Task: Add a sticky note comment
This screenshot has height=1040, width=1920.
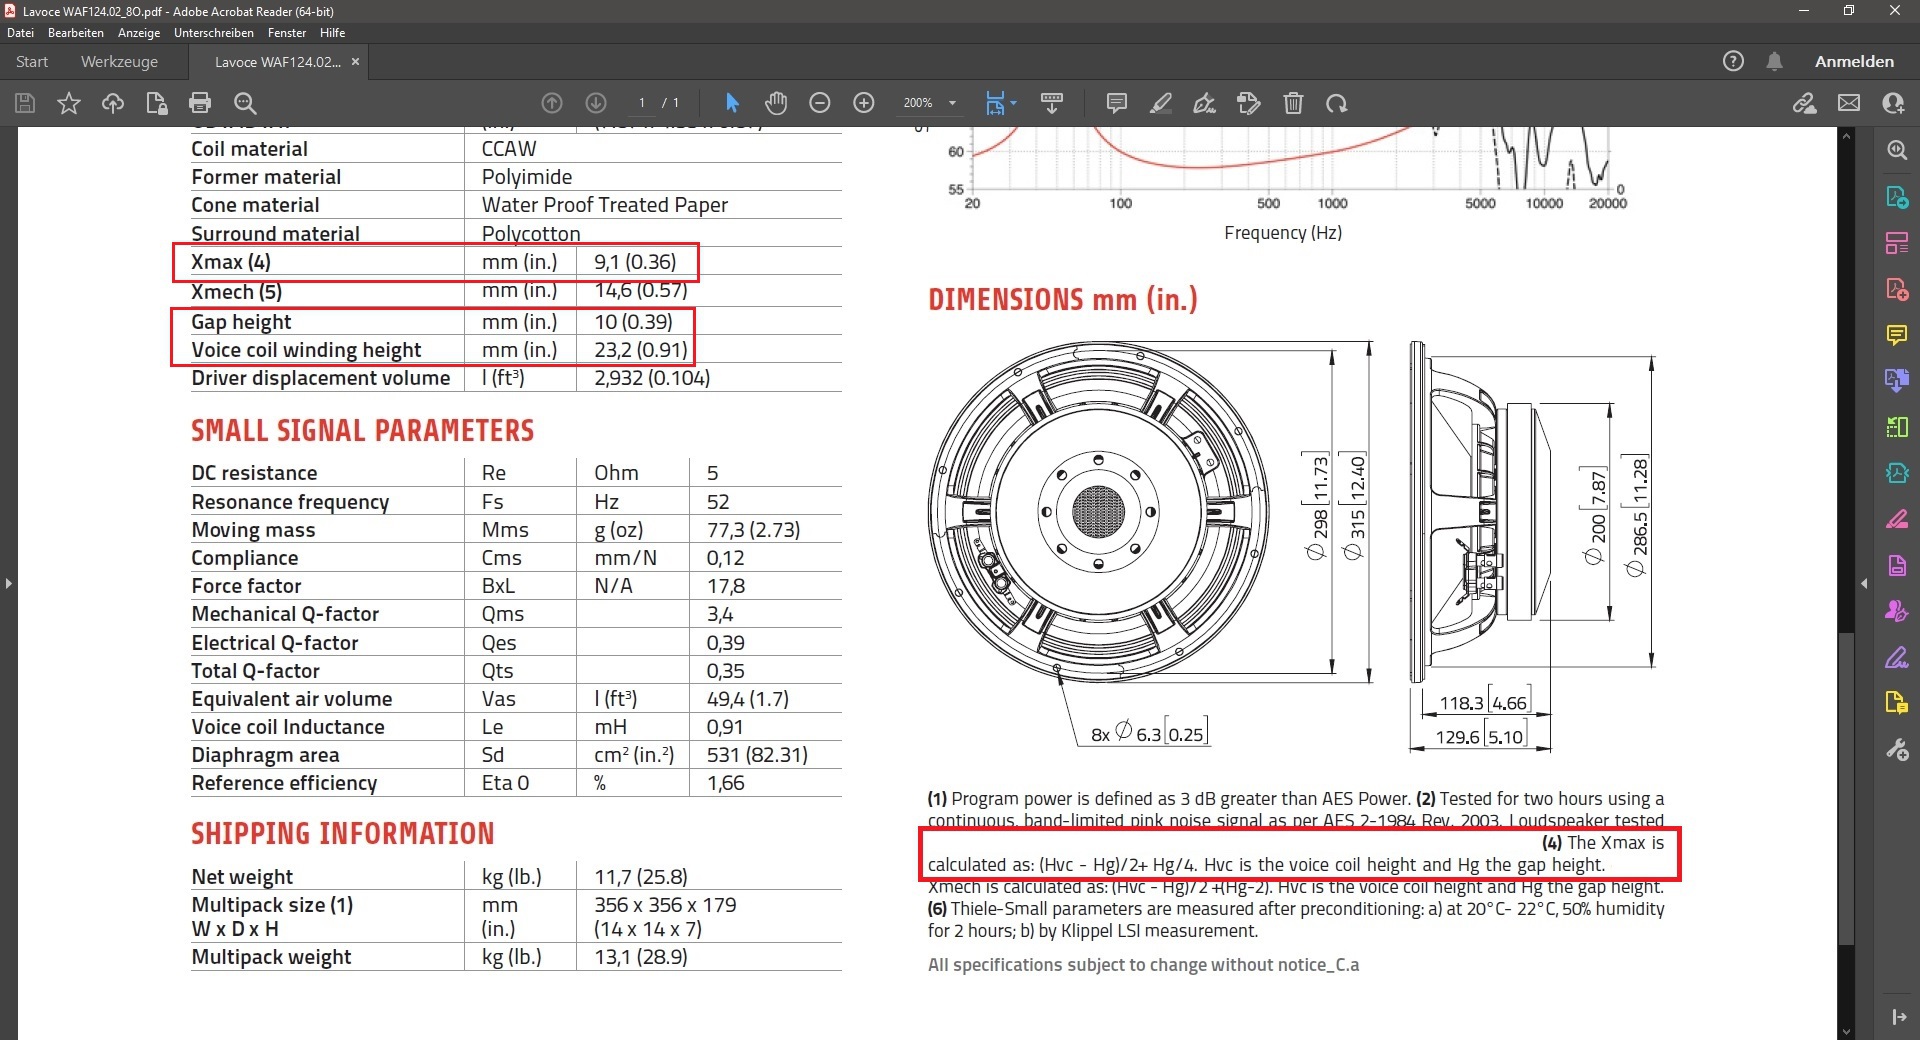Action: click(x=1117, y=103)
